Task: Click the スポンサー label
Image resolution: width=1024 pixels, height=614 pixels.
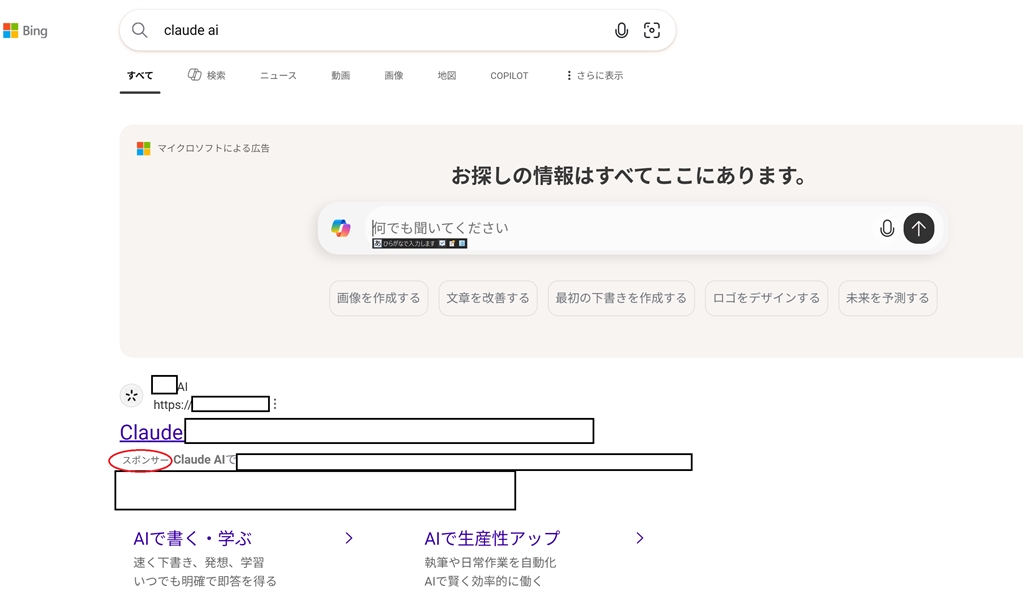Action: coord(146,460)
